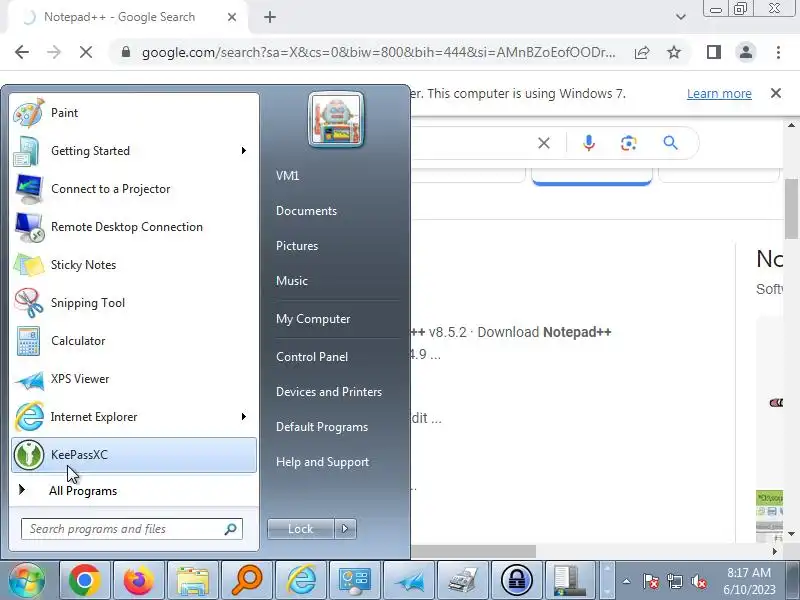Launch Getting Started from Start menu
The height and width of the screenshot is (600, 800).
(134, 151)
